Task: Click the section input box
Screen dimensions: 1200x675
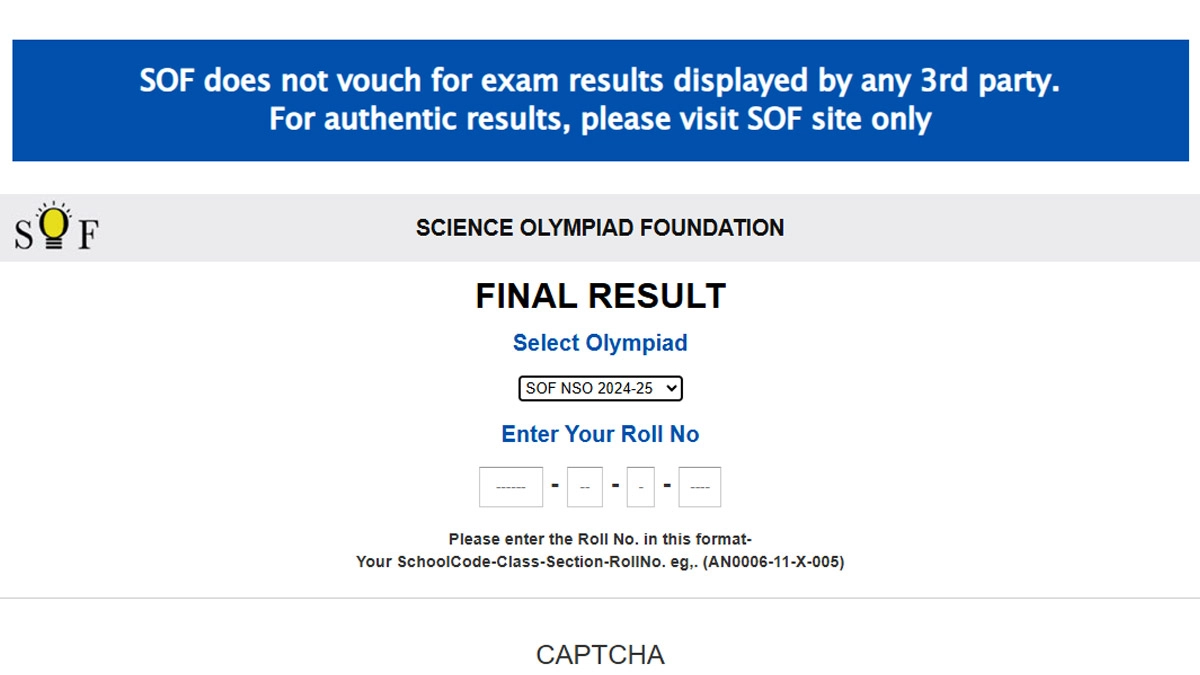Action: (x=639, y=487)
